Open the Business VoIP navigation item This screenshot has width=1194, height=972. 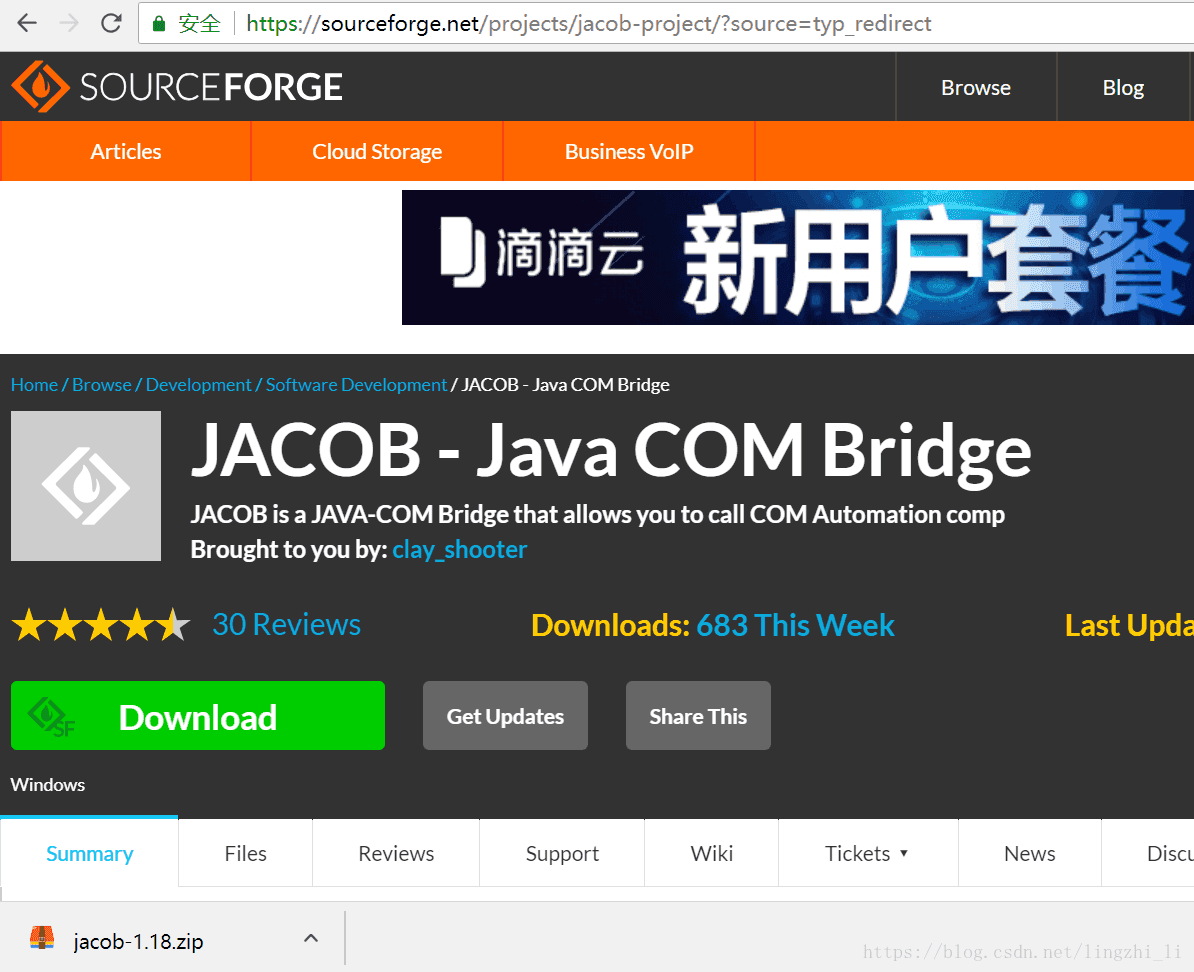point(629,152)
